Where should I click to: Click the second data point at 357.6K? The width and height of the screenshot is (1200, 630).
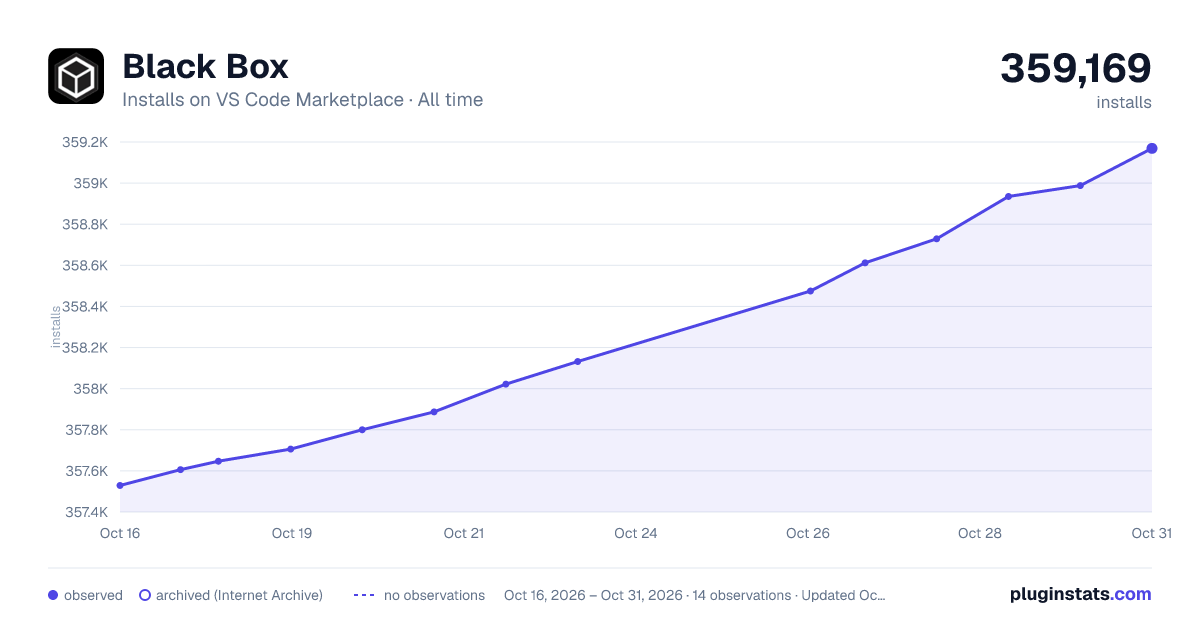pyautogui.click(x=180, y=469)
